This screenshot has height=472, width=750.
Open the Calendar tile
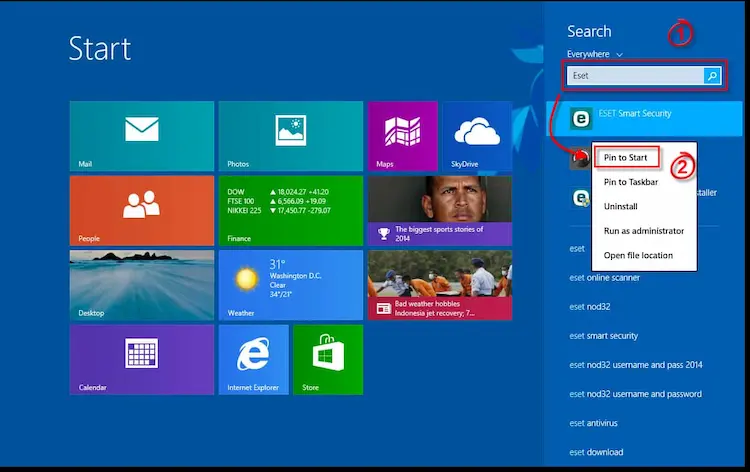pyautogui.click(x=142, y=360)
